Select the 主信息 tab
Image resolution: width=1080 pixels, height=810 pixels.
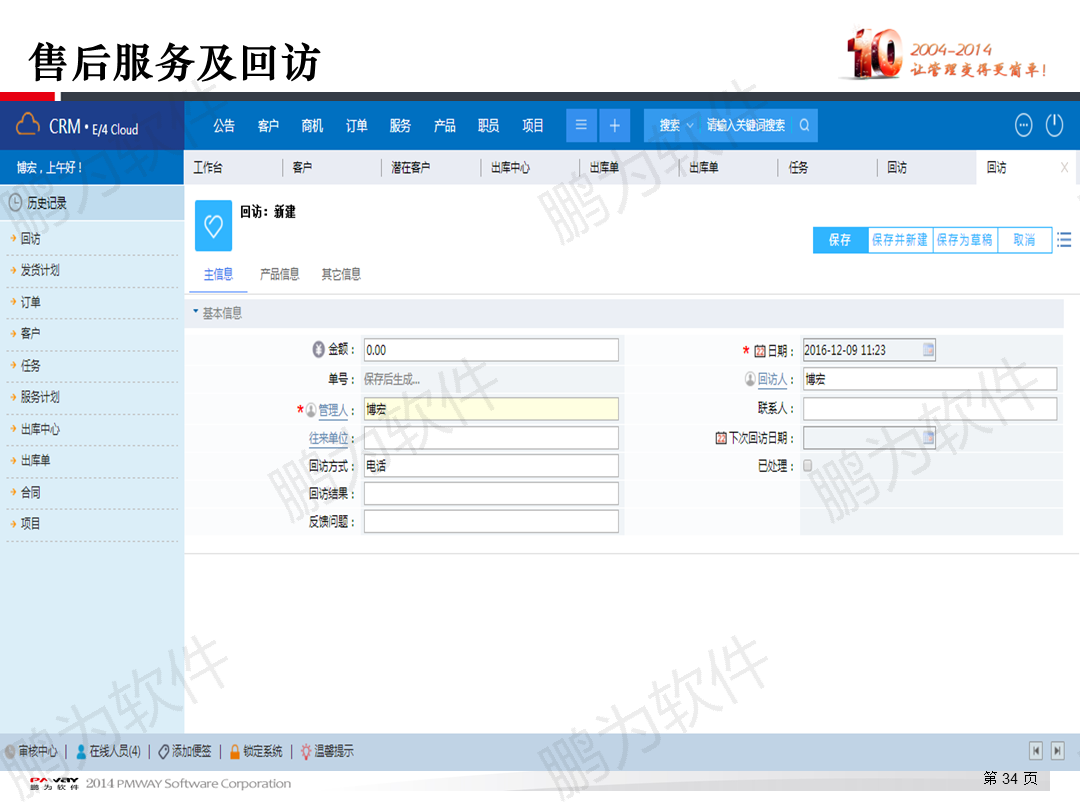tap(218, 274)
